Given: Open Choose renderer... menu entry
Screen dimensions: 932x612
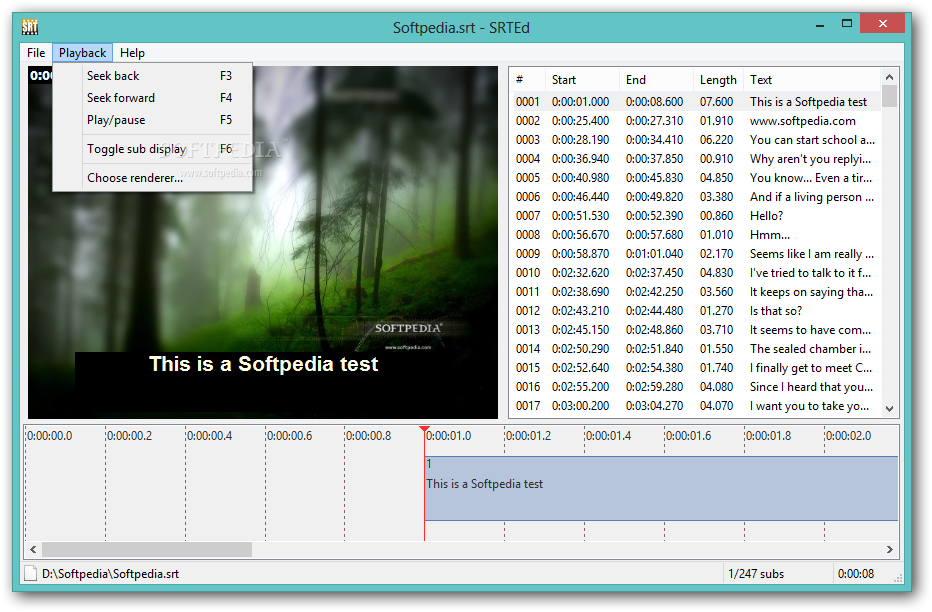Looking at the screenshot, I should coord(153,178).
